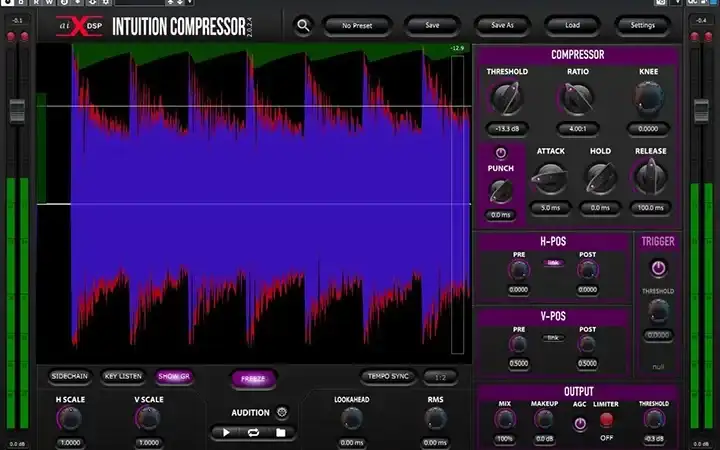The height and width of the screenshot is (450, 720).
Task: Select the Makeup 0.0 dB value field
Action: click(544, 439)
